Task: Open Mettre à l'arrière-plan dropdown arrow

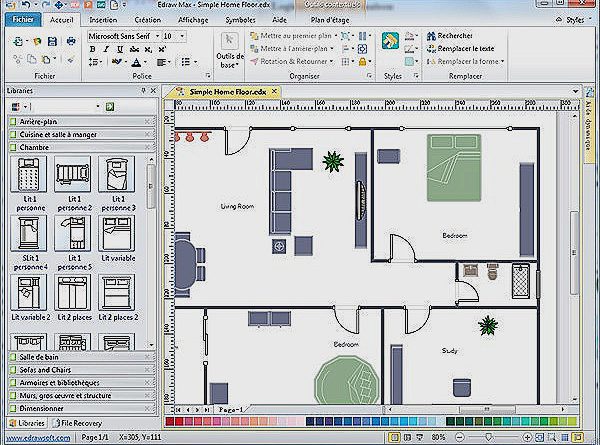Action: [x=331, y=49]
